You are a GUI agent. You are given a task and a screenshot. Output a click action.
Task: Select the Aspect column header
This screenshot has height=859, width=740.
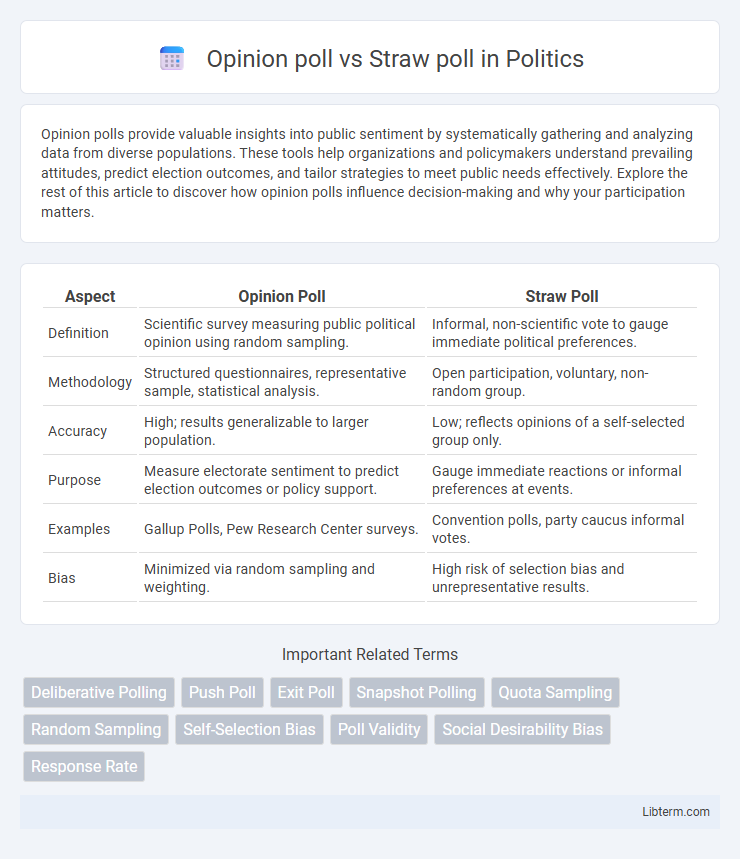pyautogui.click(x=90, y=296)
